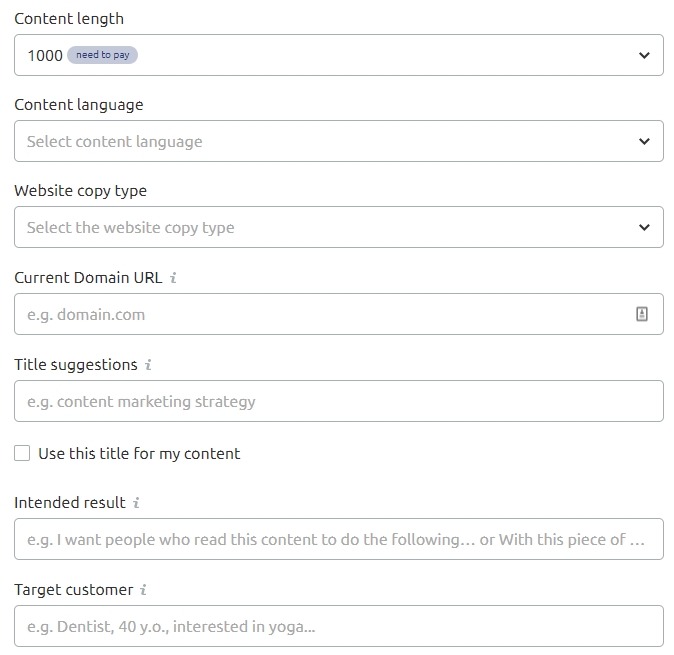Click the info icon beside Target customer
This screenshot has width=674, height=655.
[144, 590]
